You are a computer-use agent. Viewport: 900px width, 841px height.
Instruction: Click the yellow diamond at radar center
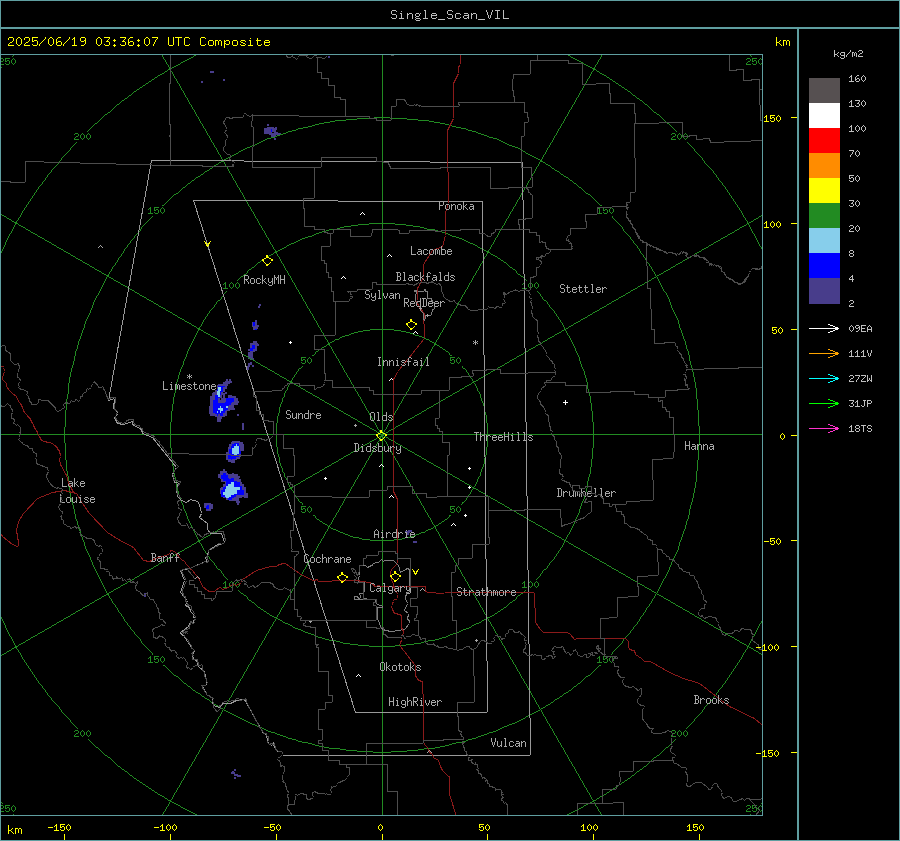(382, 435)
